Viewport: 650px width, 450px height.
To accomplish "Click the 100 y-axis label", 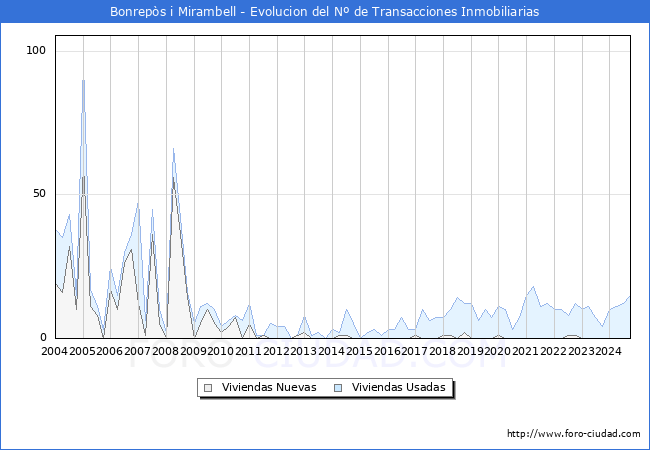I will [x=36, y=51].
